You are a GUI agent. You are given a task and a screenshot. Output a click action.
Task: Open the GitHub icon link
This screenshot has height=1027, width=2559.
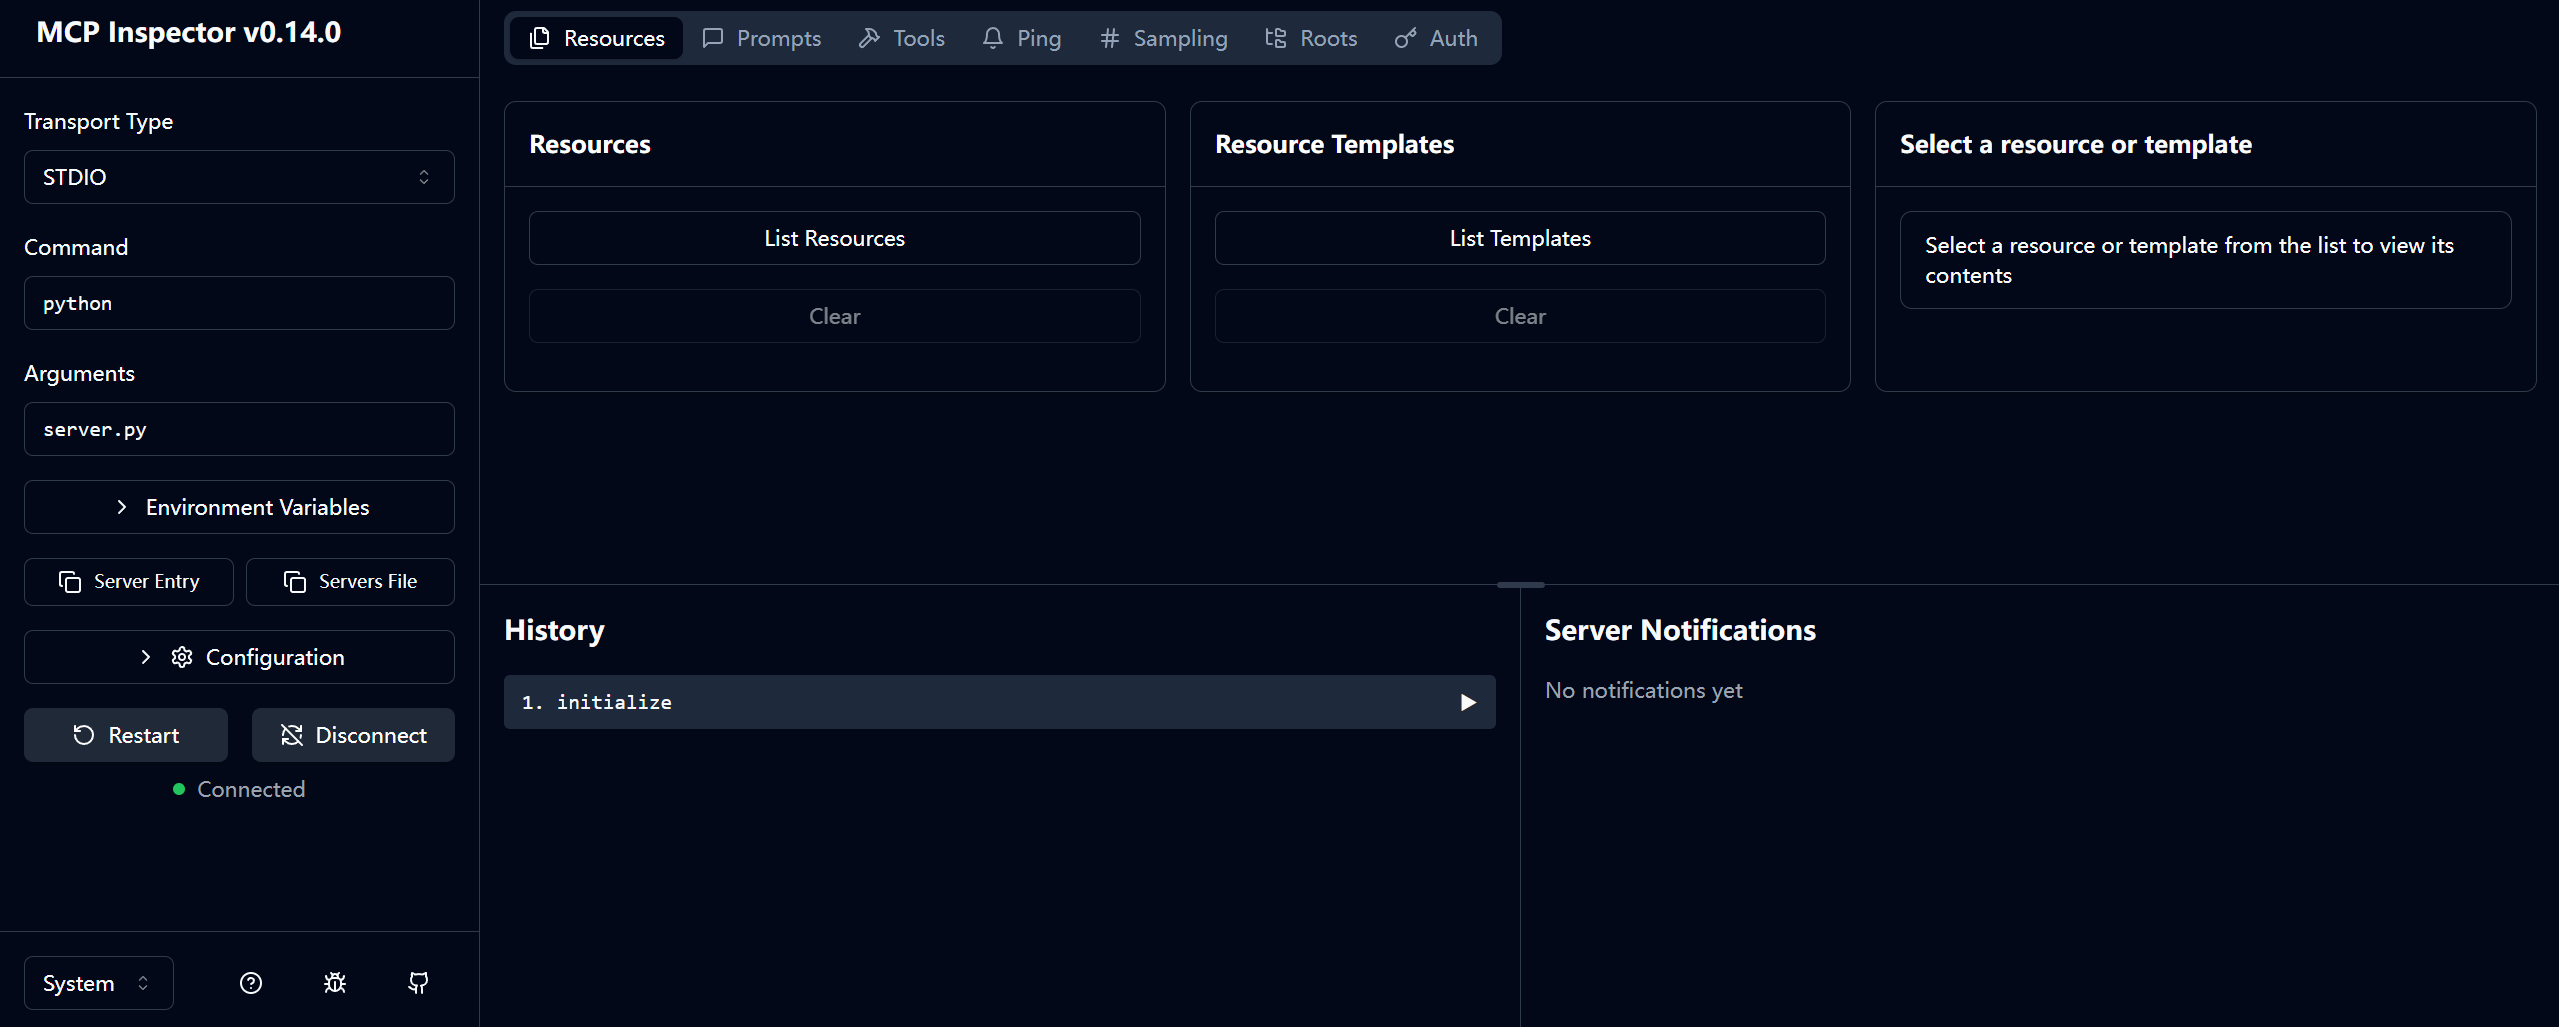point(418,983)
